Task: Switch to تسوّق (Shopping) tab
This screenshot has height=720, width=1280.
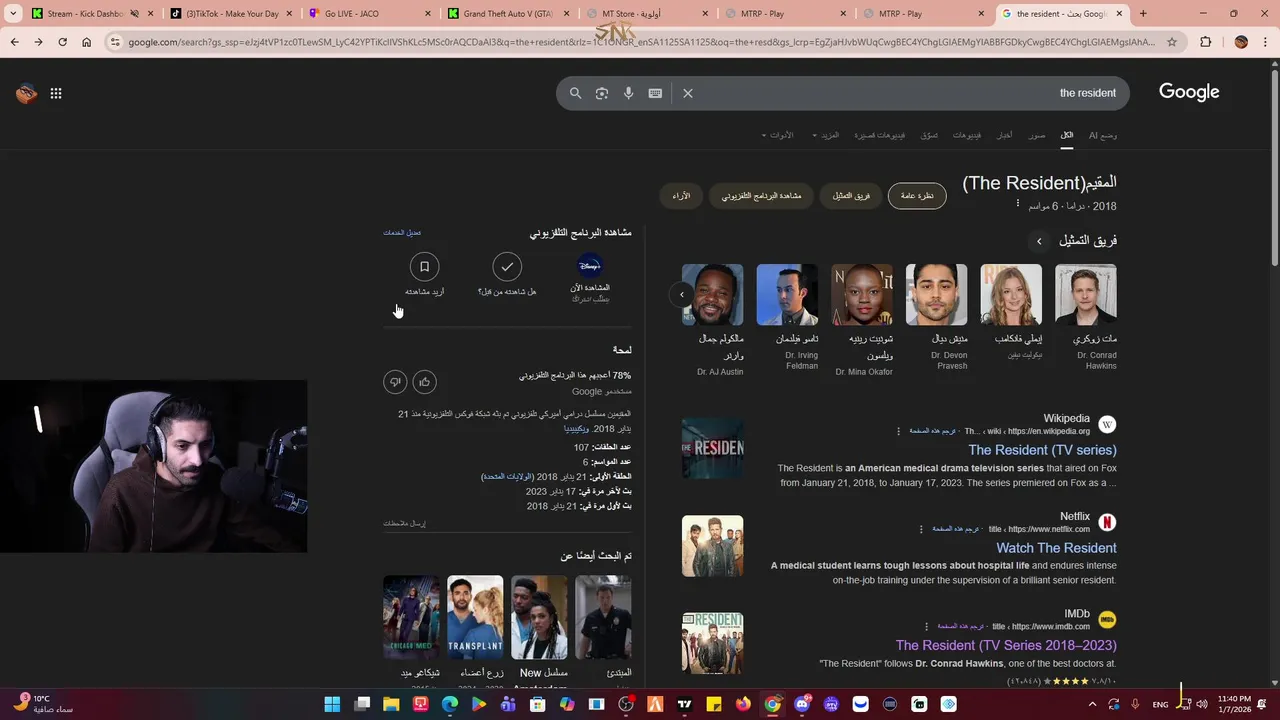Action: (x=929, y=135)
